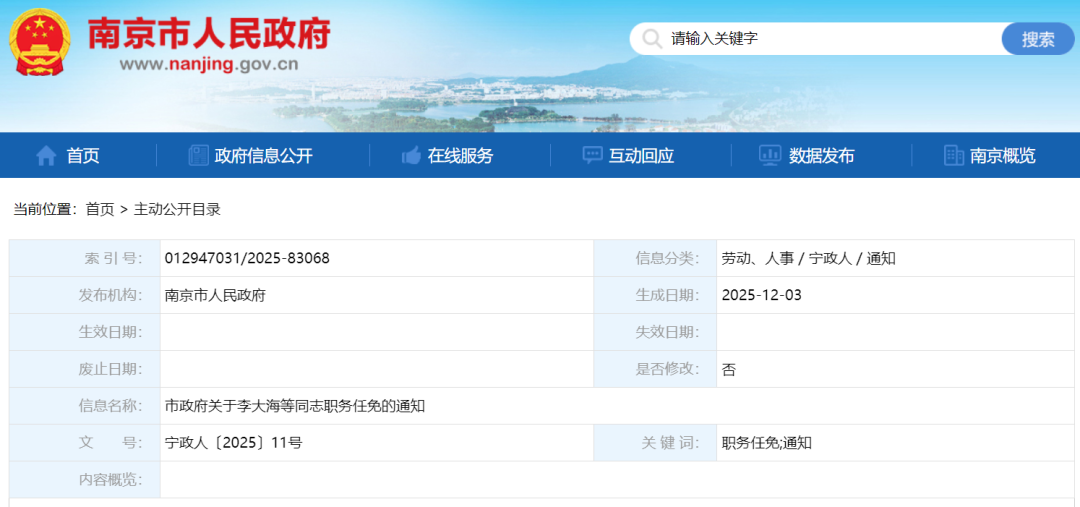Screen dimensions: 1080x507
Task: Click document number 宁政人〔2025〕11号
Action: click(233, 443)
